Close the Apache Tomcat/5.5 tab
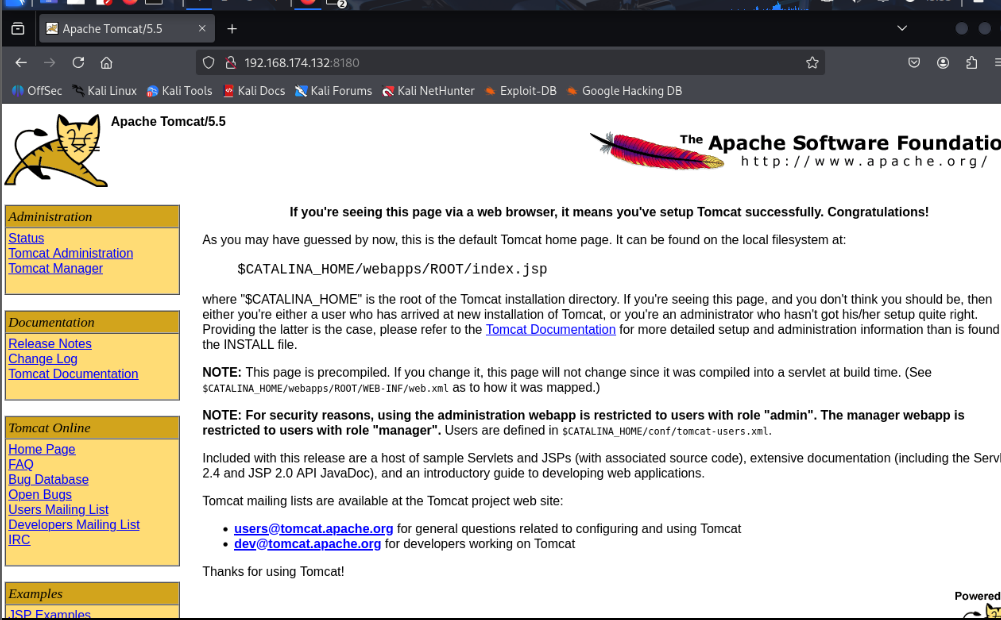The height and width of the screenshot is (620, 1001). pos(202,29)
